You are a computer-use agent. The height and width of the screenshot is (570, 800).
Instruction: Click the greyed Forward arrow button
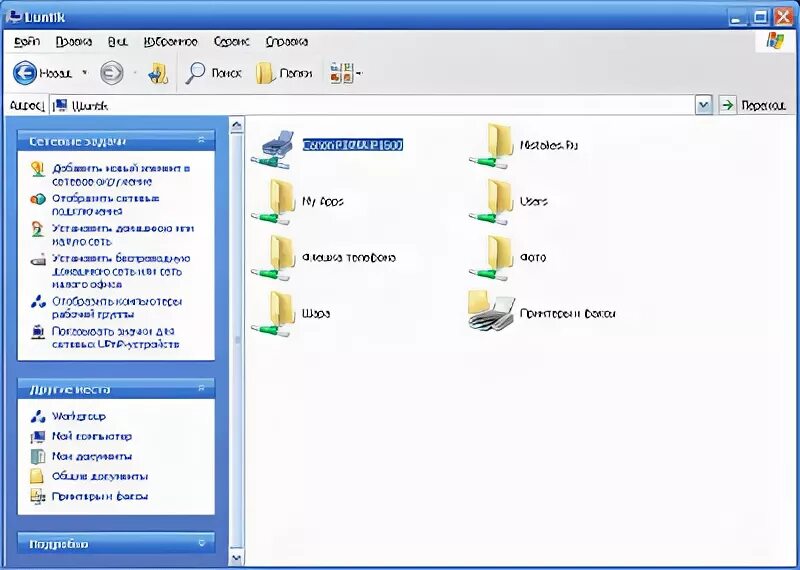click(x=111, y=73)
